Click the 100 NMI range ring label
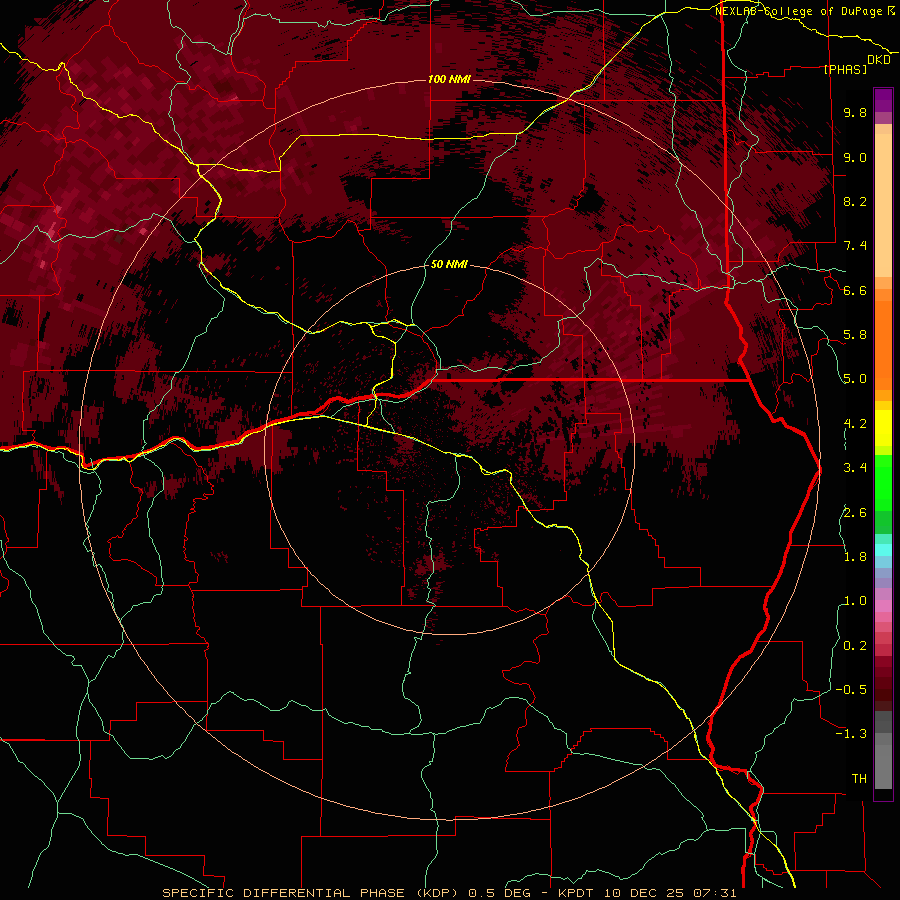 pos(449,79)
